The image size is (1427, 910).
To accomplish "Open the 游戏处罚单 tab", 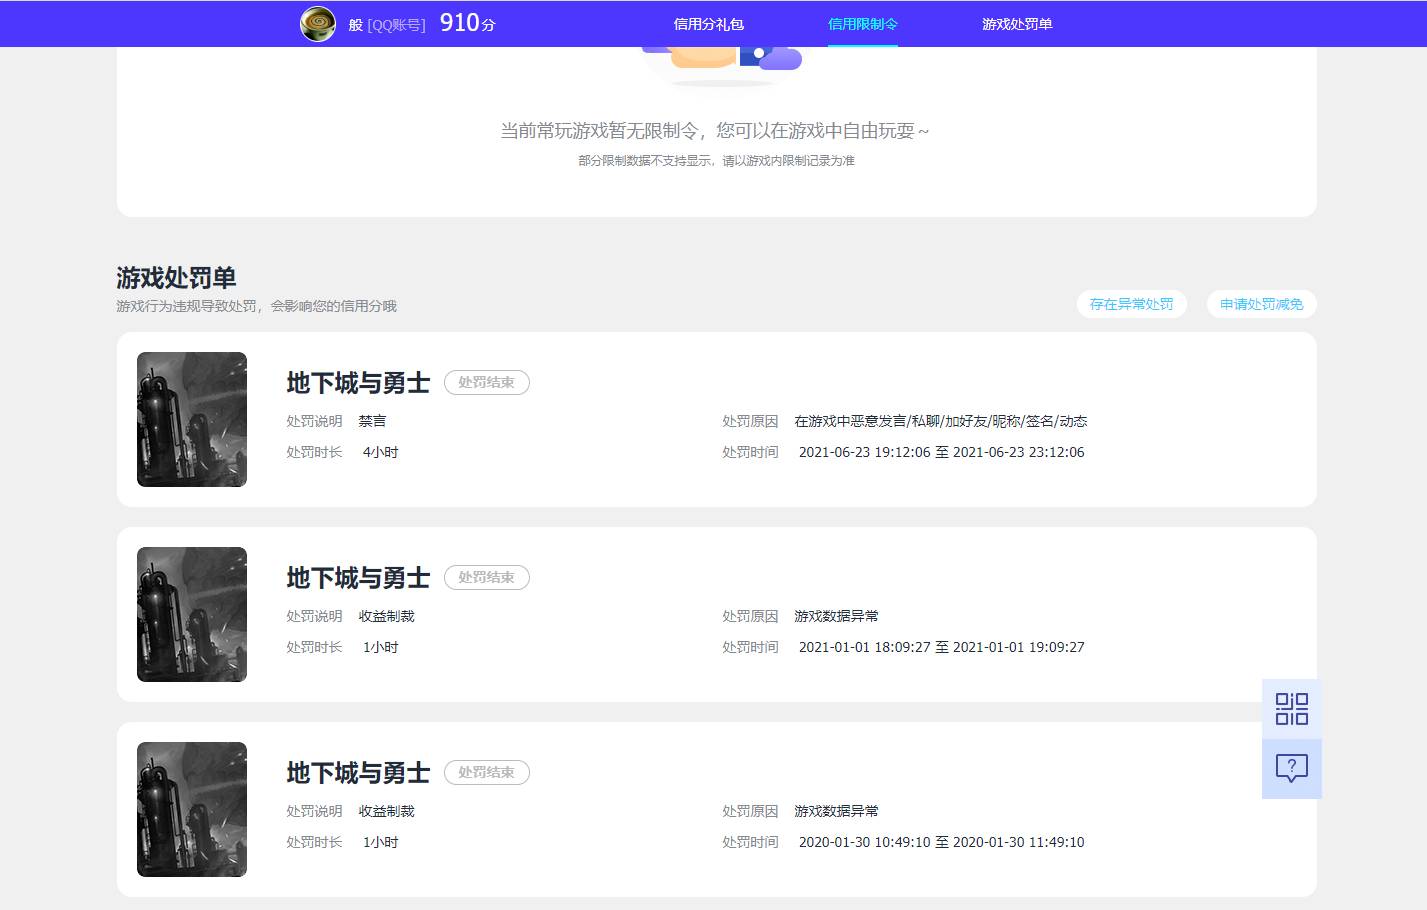I will 1017,23.
